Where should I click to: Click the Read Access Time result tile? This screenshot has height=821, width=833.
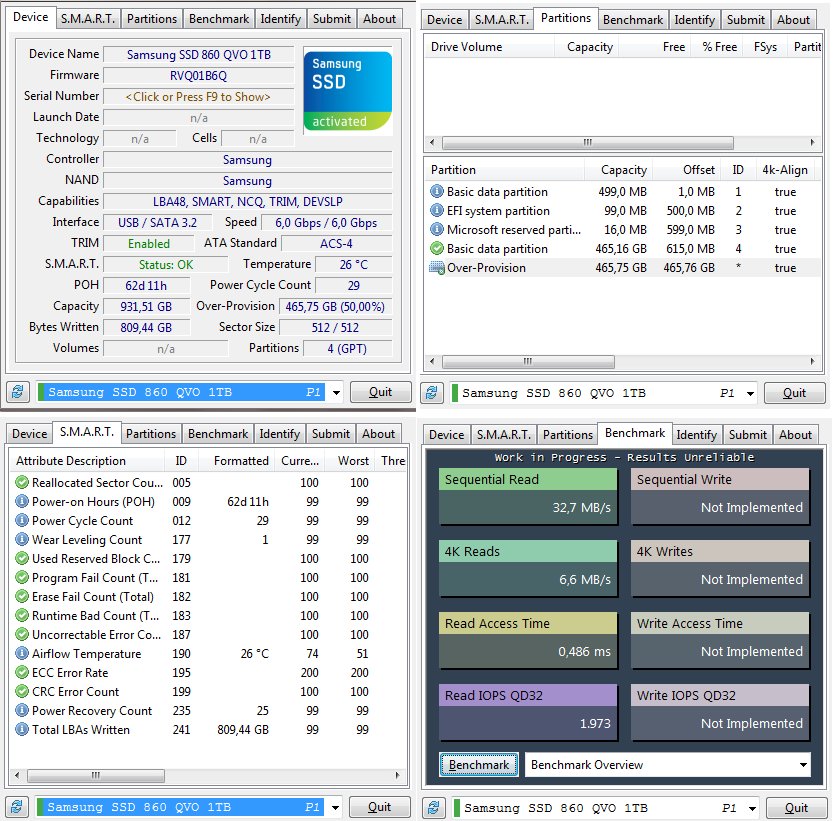[x=528, y=640]
